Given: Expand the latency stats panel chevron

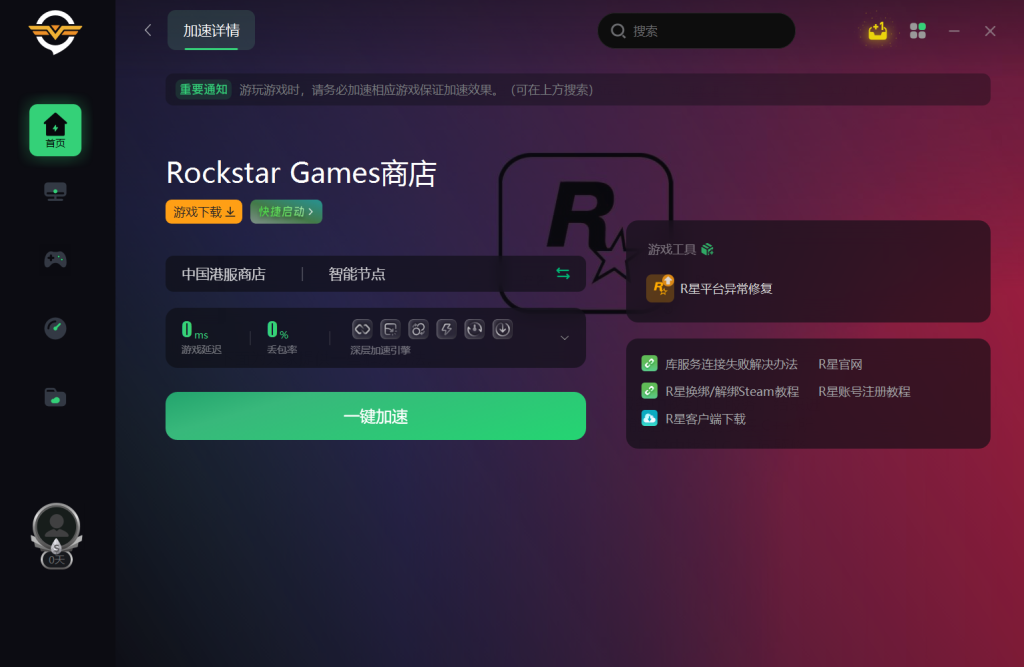Looking at the screenshot, I should (x=565, y=338).
